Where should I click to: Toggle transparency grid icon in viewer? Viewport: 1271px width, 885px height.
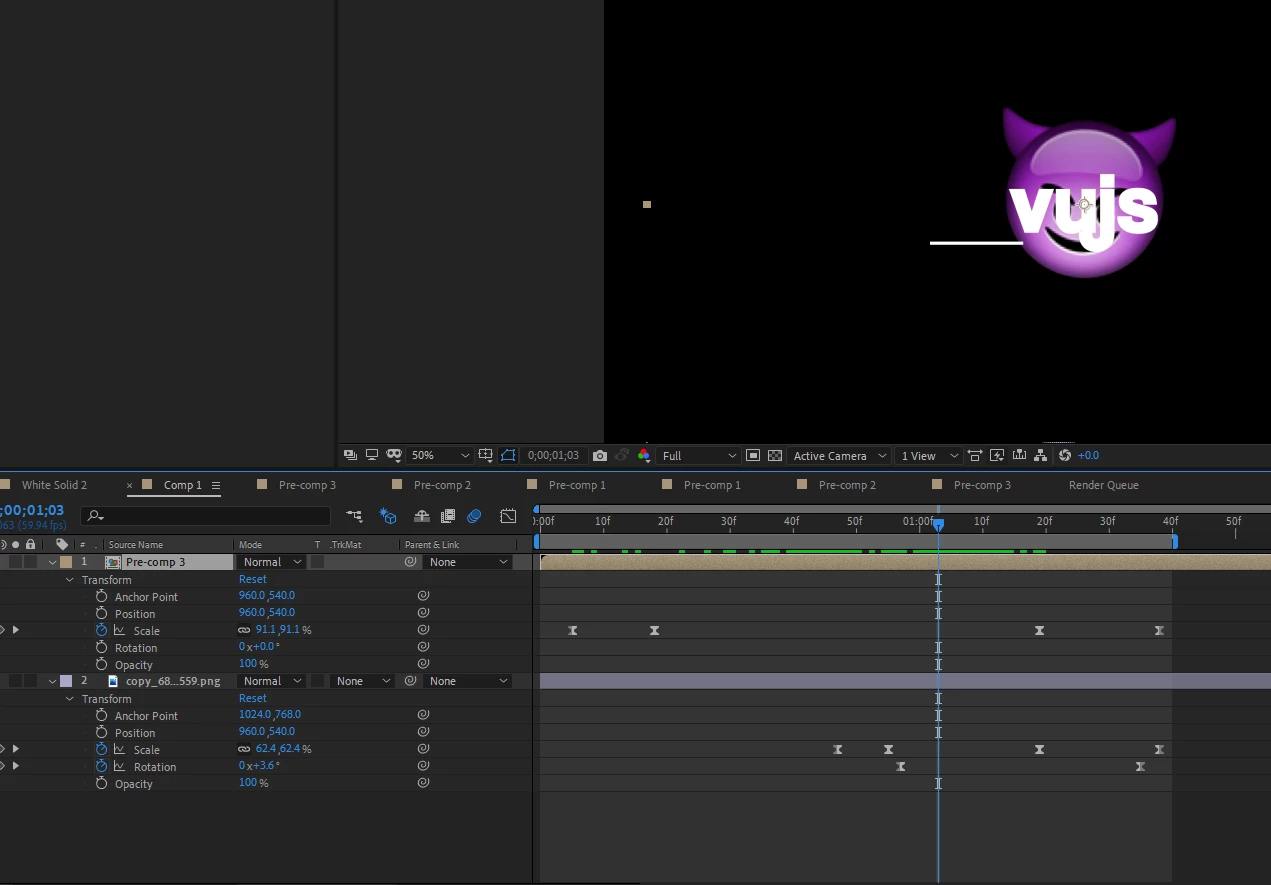(775, 455)
